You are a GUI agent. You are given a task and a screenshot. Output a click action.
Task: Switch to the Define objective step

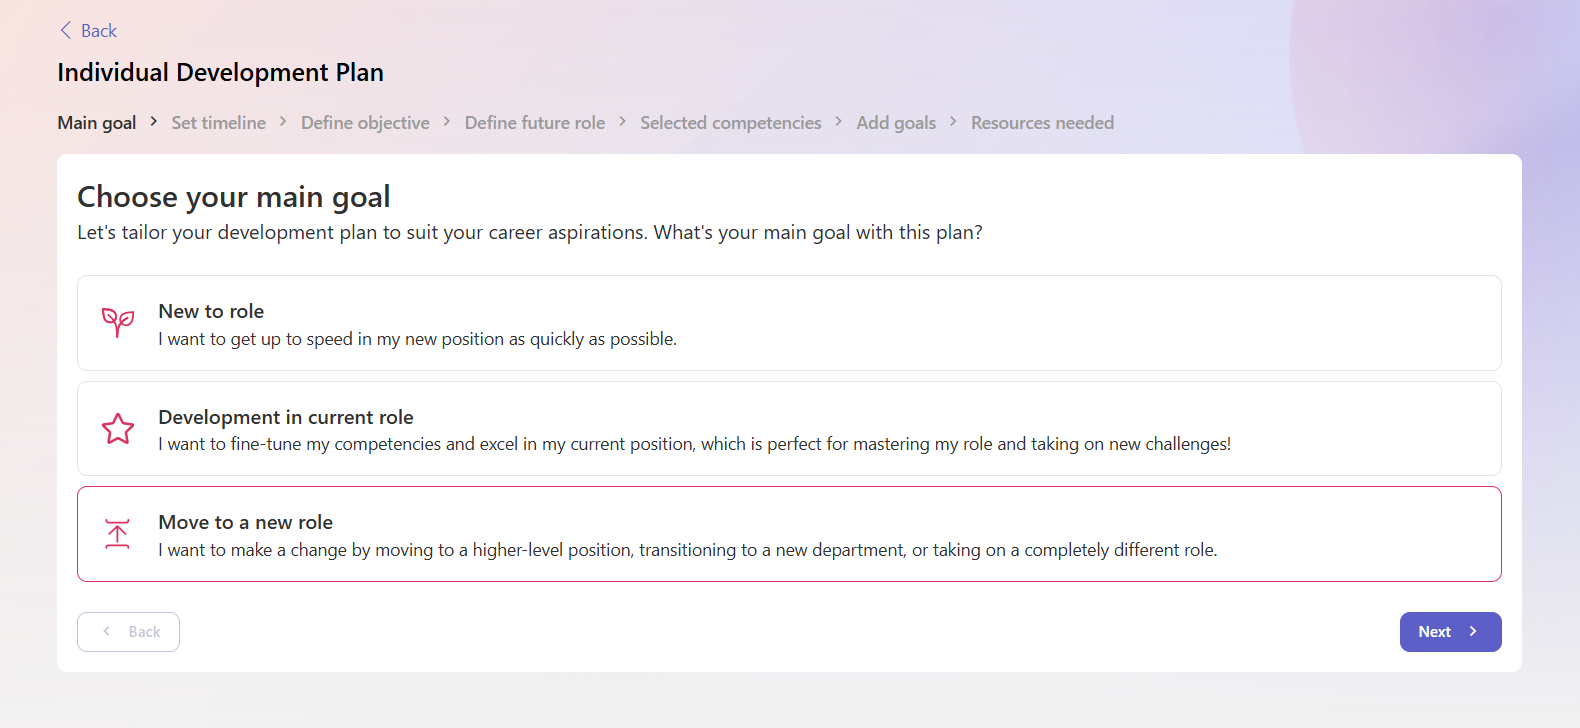pyautogui.click(x=365, y=123)
